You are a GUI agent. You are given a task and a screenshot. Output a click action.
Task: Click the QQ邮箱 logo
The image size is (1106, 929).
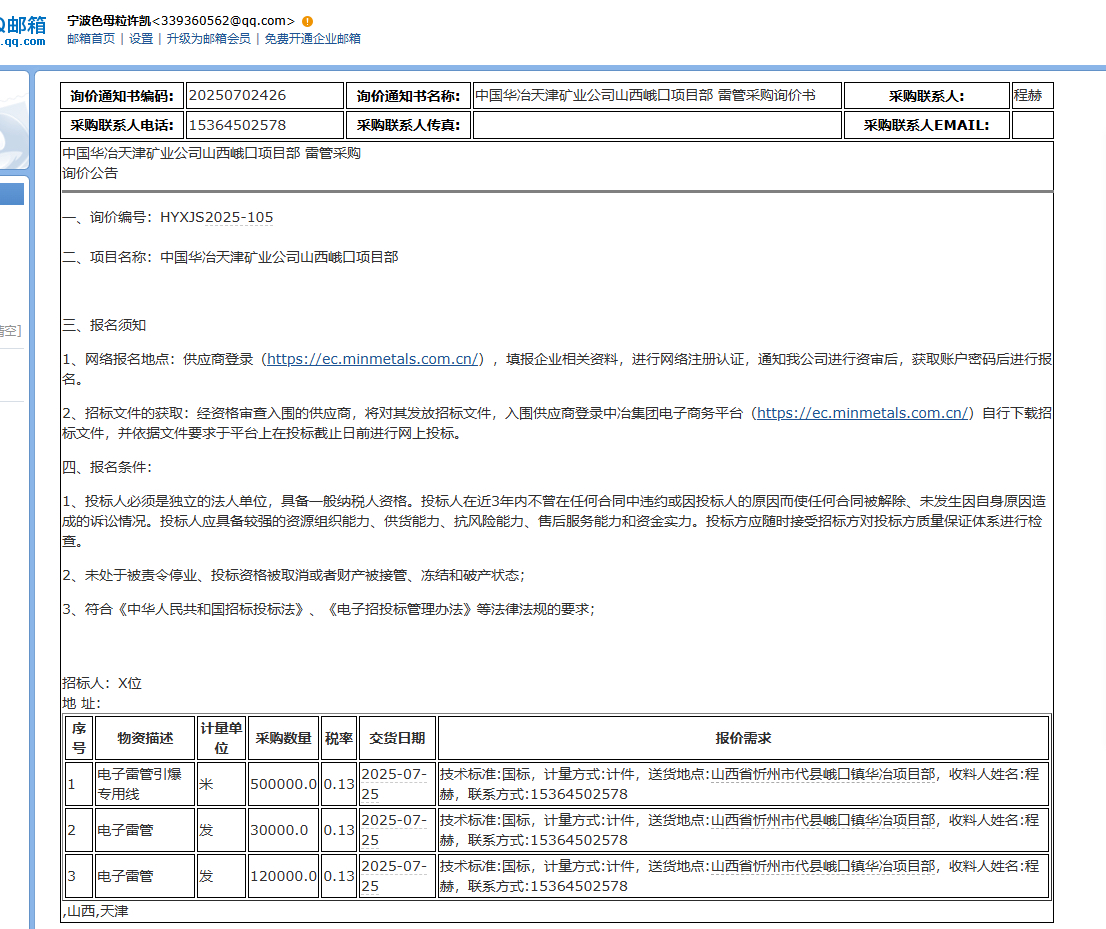pos(23,31)
